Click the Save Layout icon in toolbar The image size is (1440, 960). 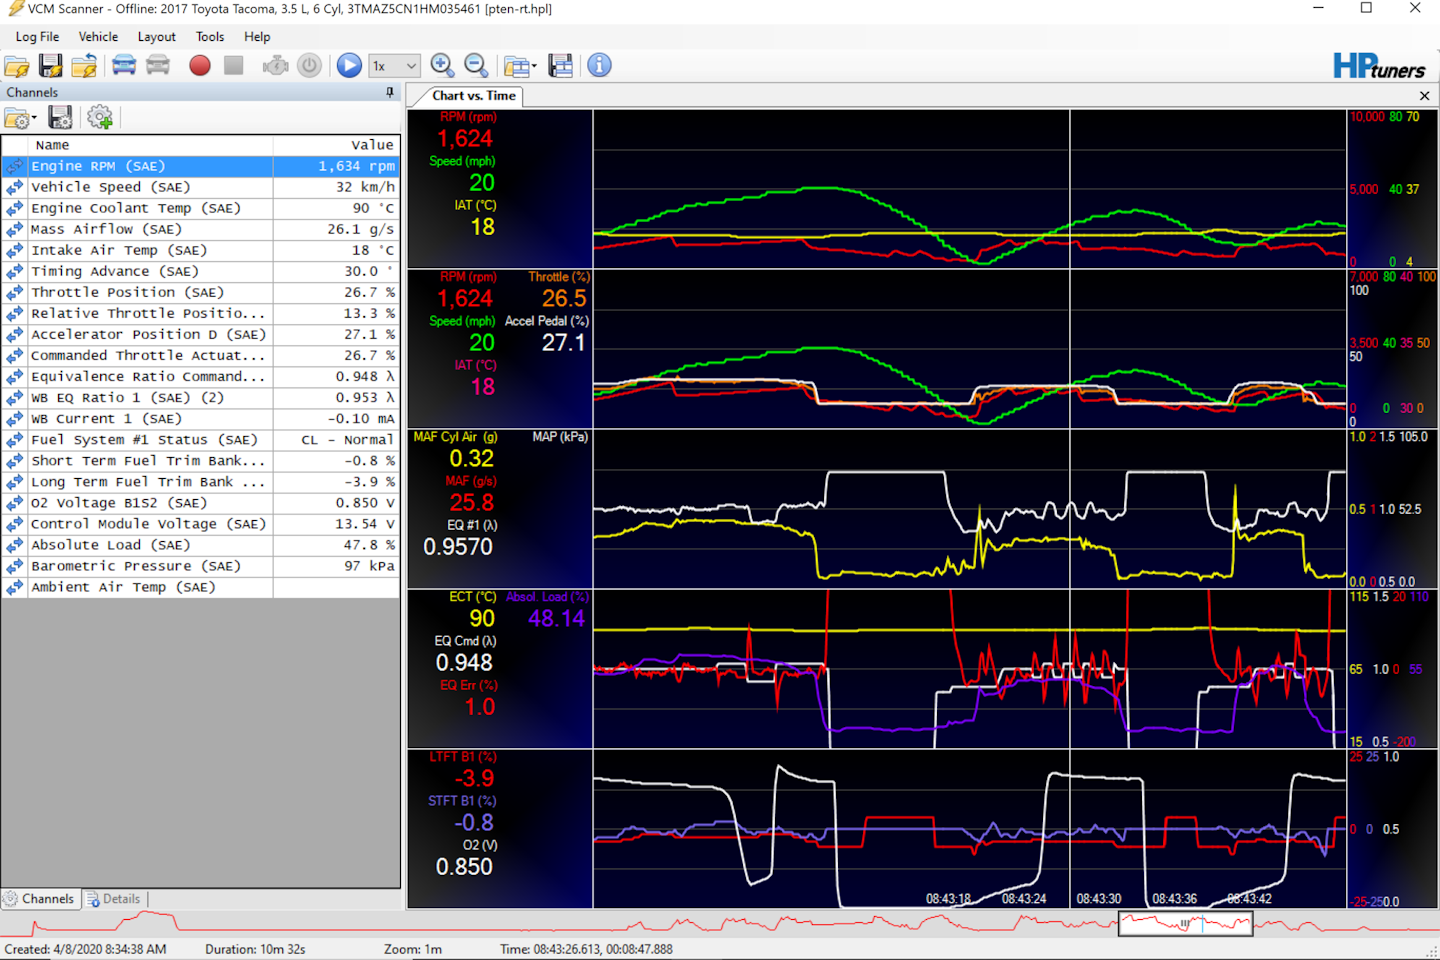[x=561, y=66]
